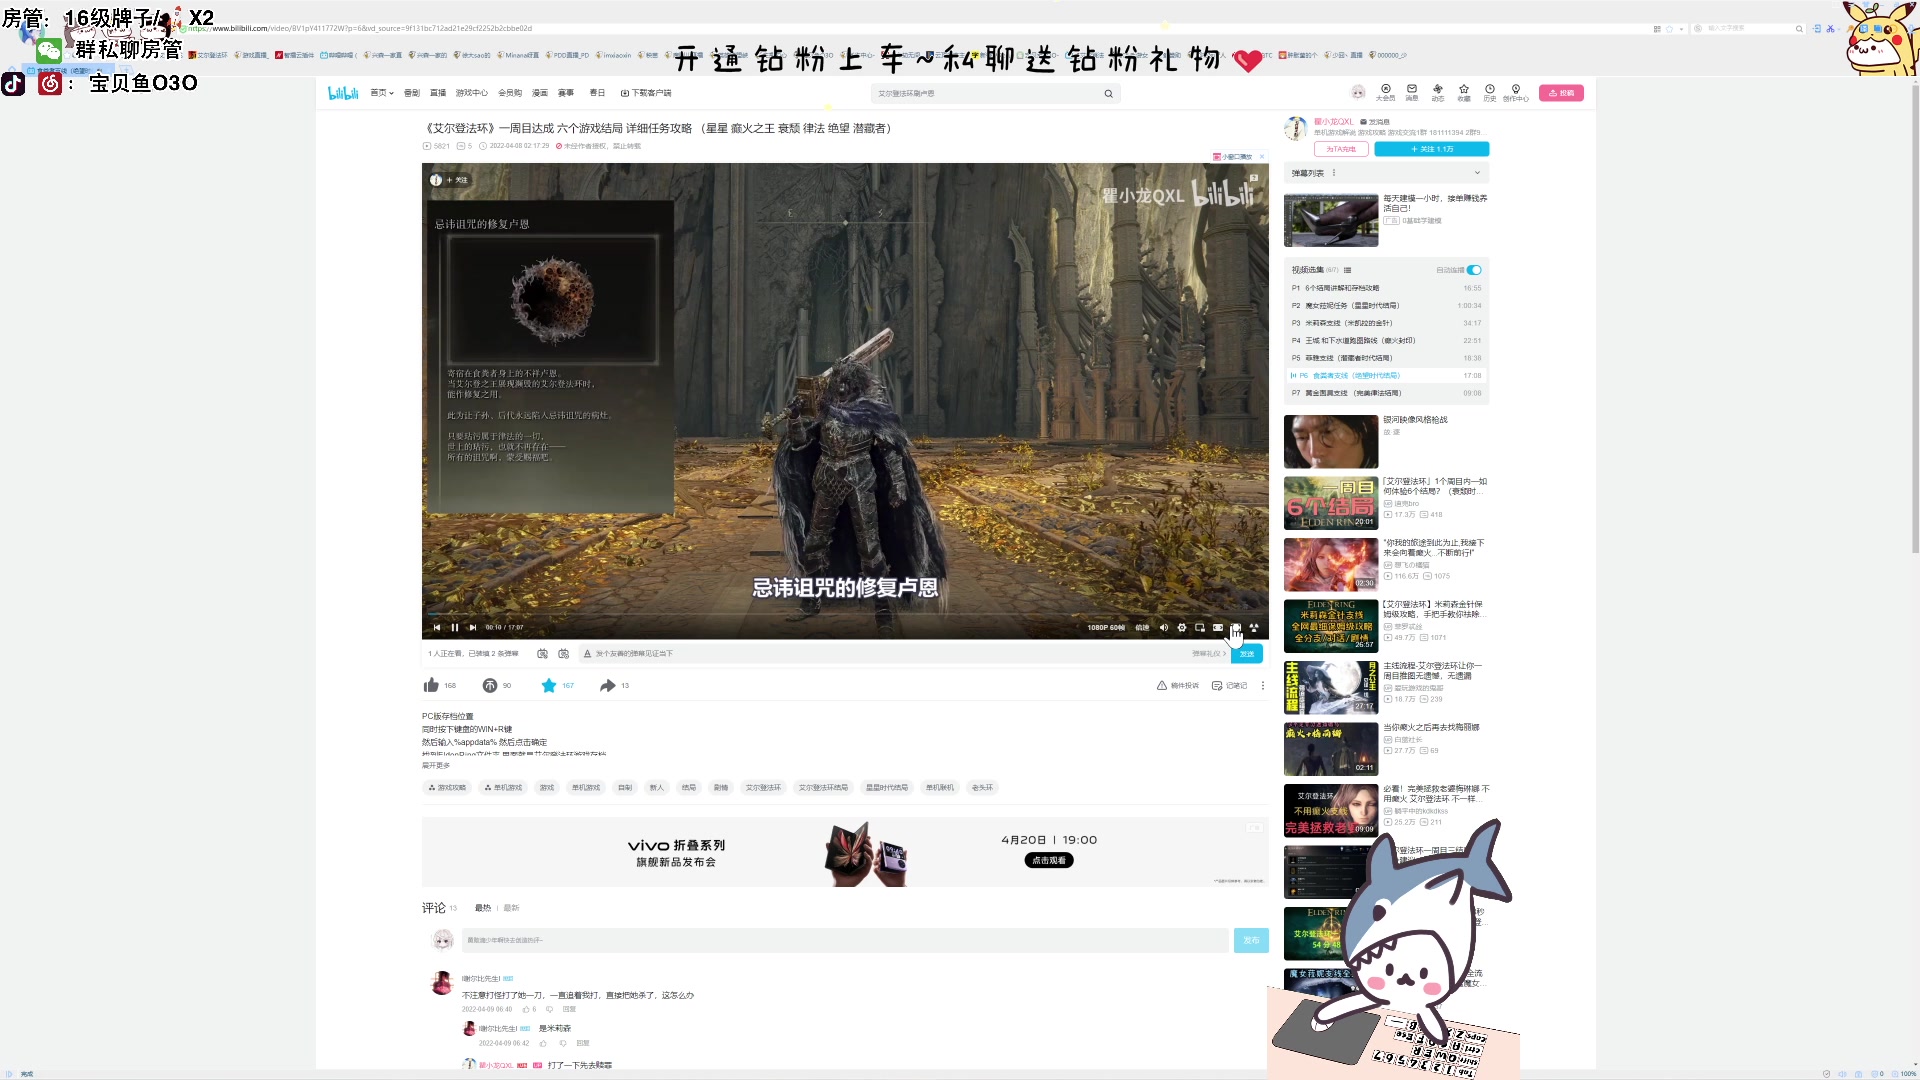Play P7 黄金面具支线 episode
The image size is (1920, 1080).
pyautogui.click(x=1387, y=393)
